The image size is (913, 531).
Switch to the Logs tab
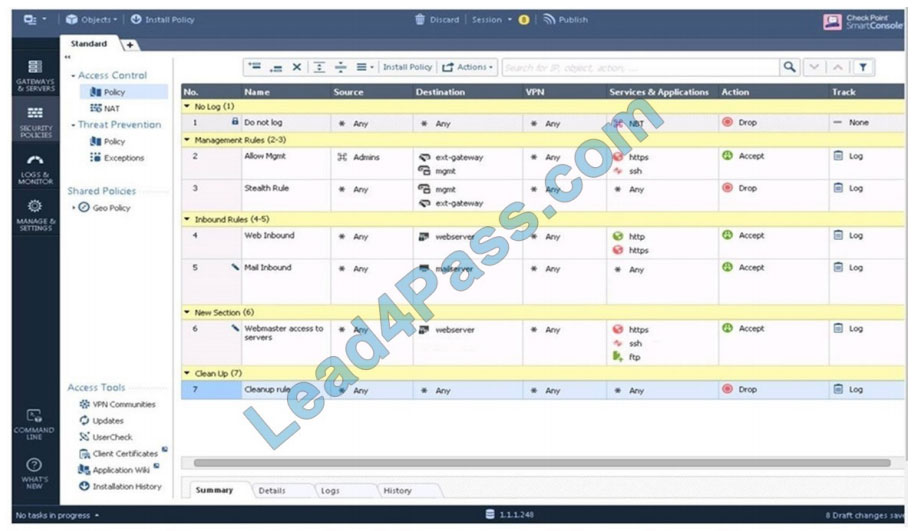pyautogui.click(x=330, y=491)
